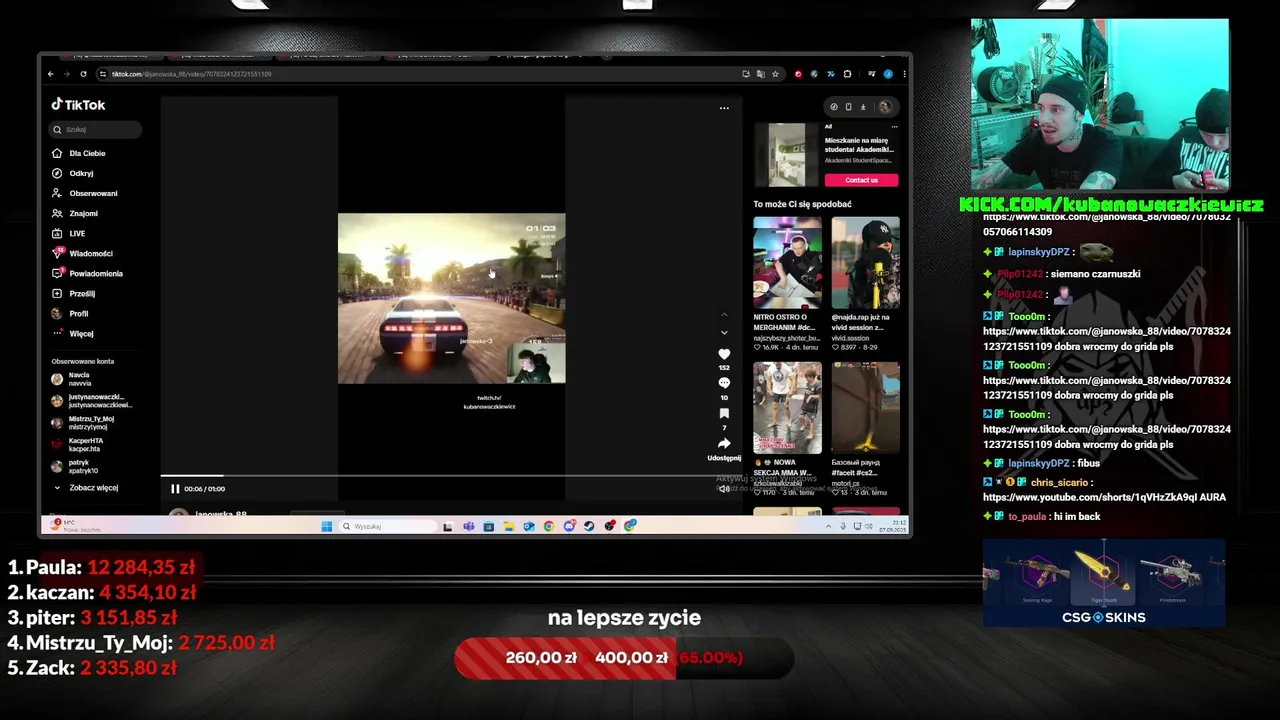Open Powiadomienia notifications
The width and height of the screenshot is (1280, 720).
(87, 273)
